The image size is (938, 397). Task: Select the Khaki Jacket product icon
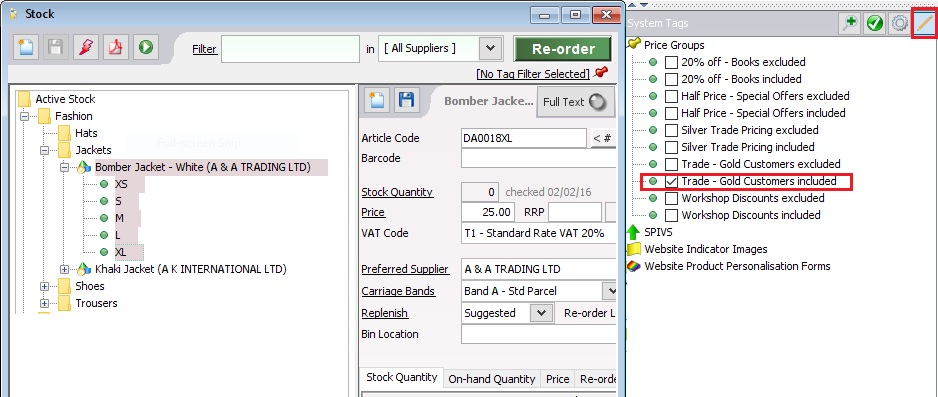click(84, 270)
